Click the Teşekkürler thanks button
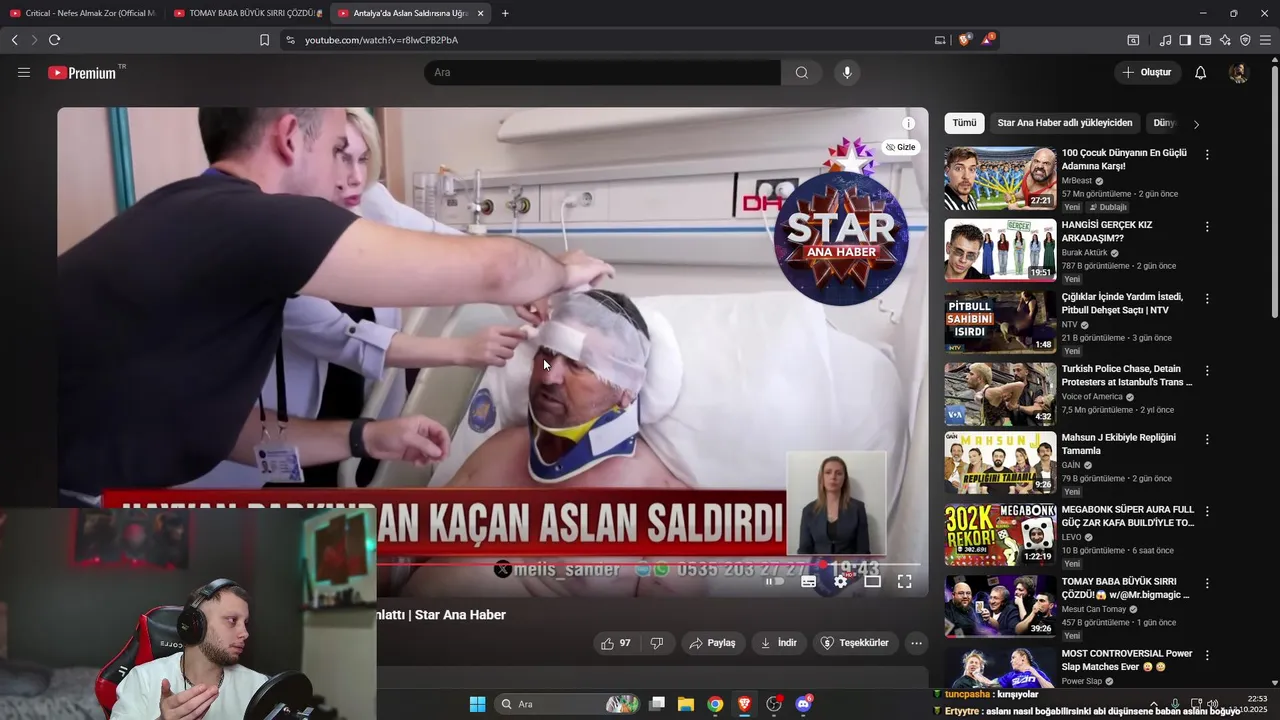The image size is (1280, 720). pyautogui.click(x=855, y=643)
